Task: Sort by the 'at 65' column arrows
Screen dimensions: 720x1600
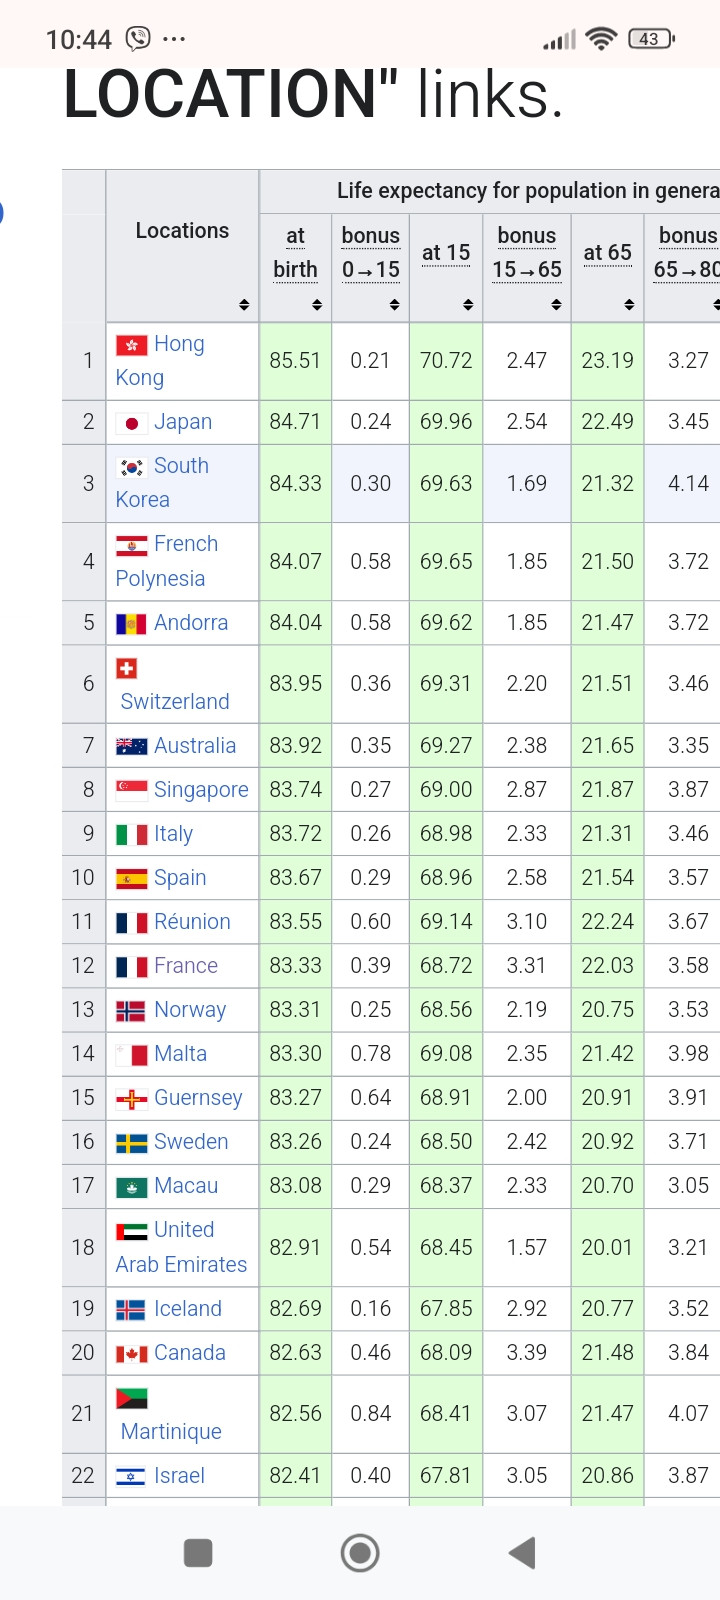Action: [x=629, y=304]
